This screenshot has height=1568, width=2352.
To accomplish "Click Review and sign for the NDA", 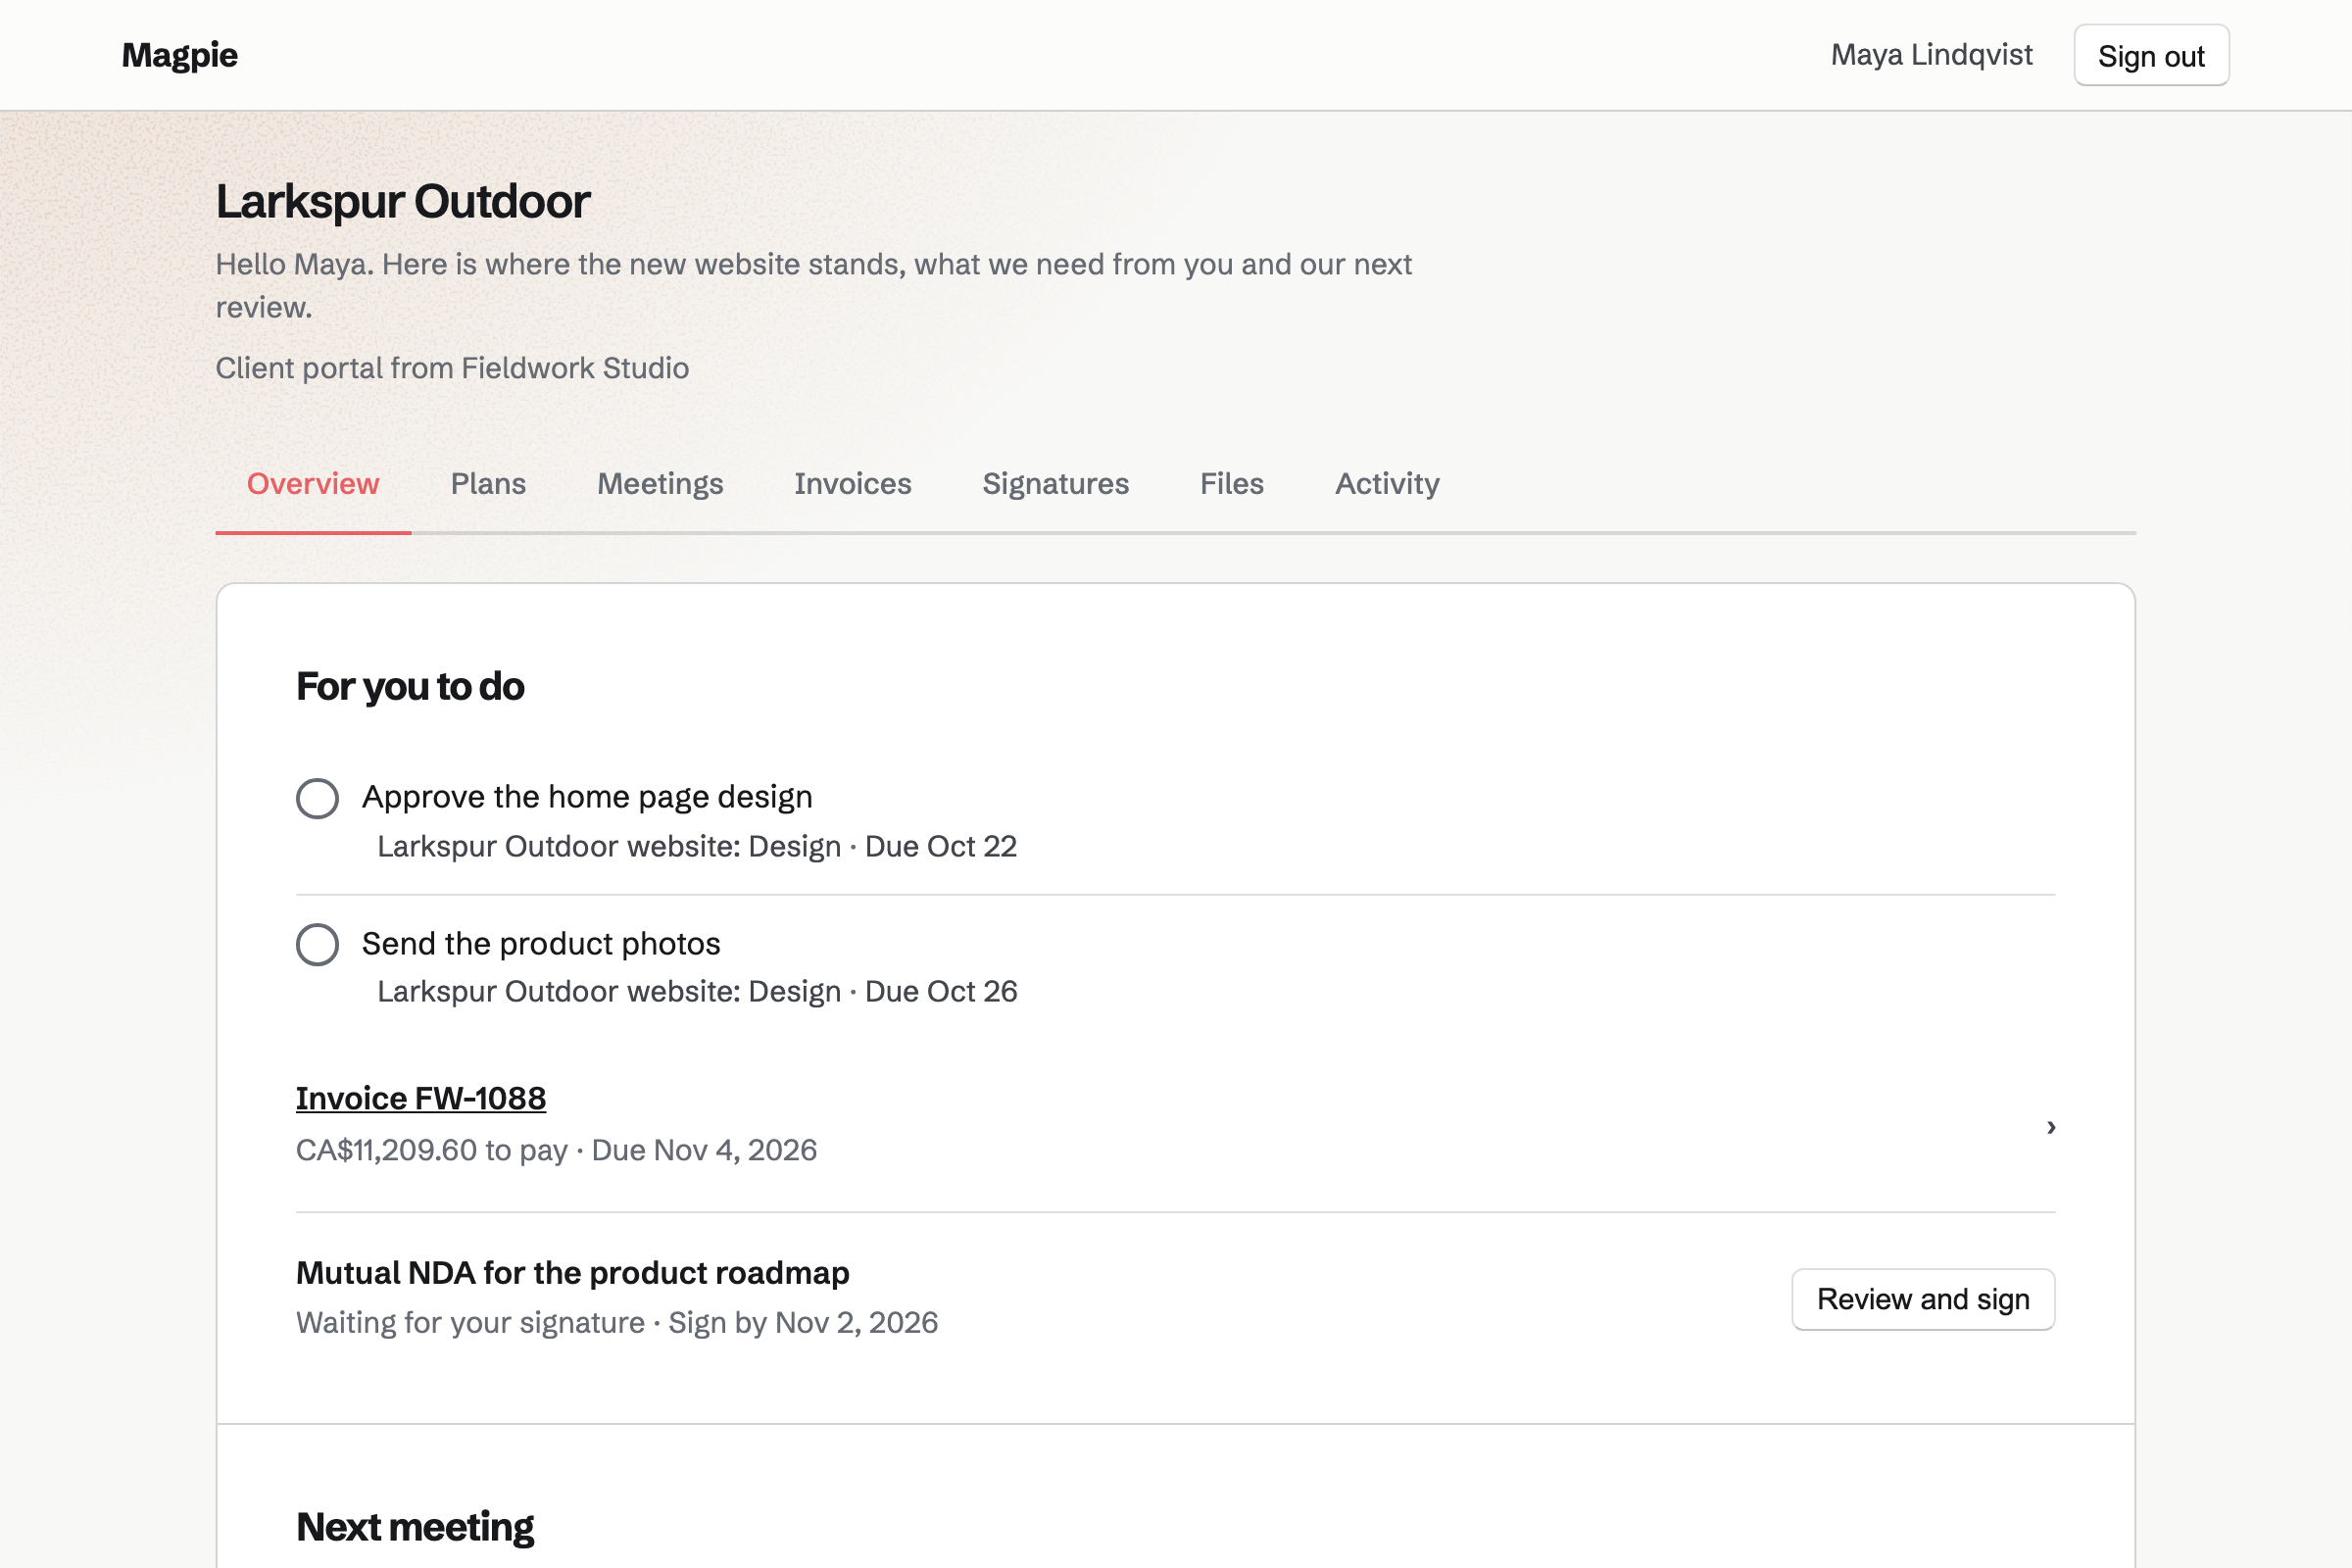I will [1923, 1299].
